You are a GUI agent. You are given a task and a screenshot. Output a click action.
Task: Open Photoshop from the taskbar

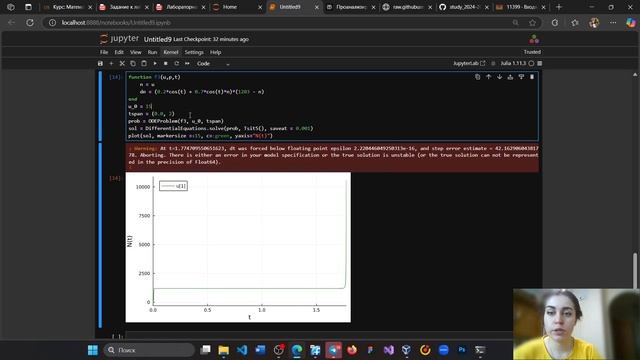point(462,350)
